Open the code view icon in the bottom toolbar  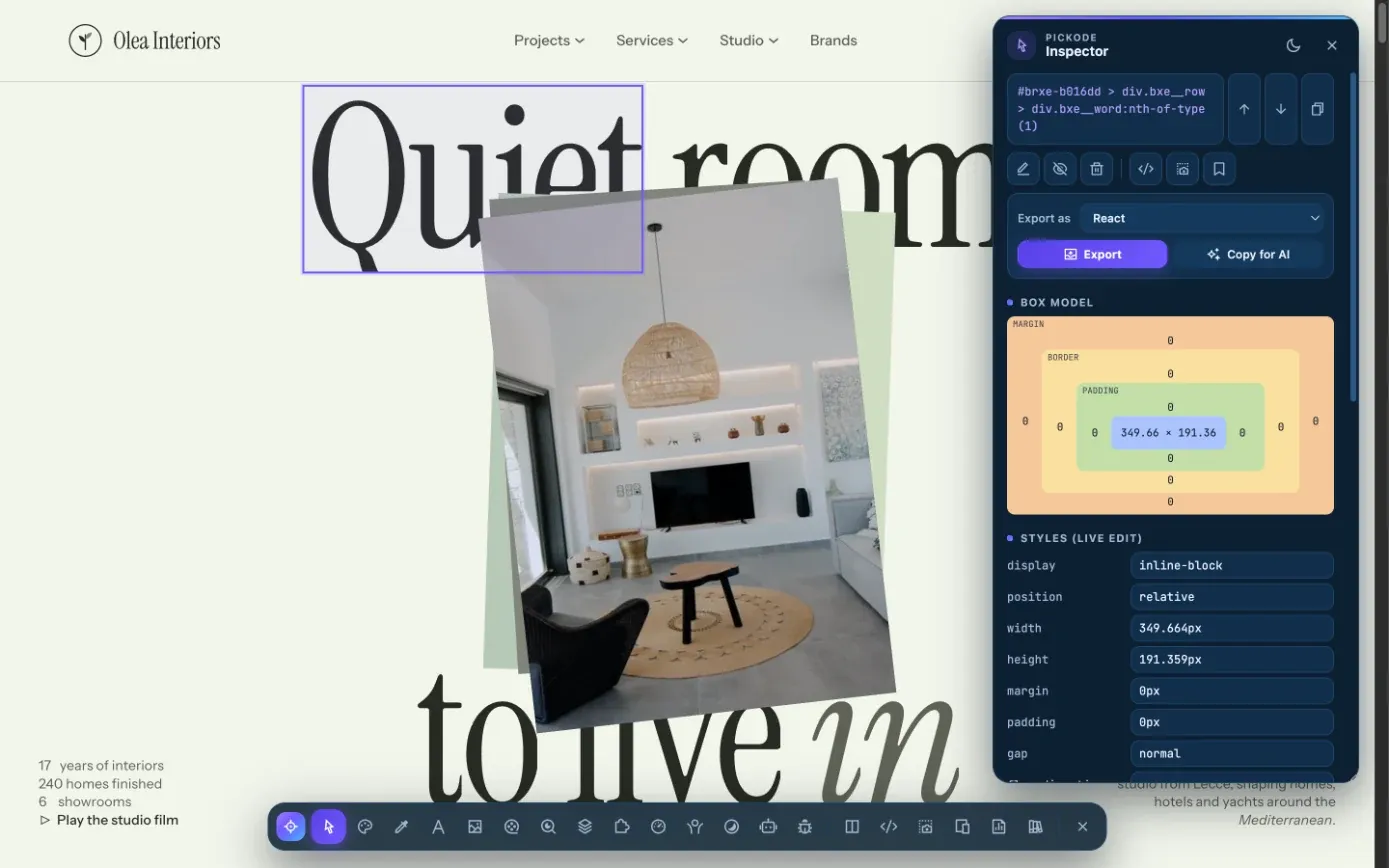coord(888,827)
